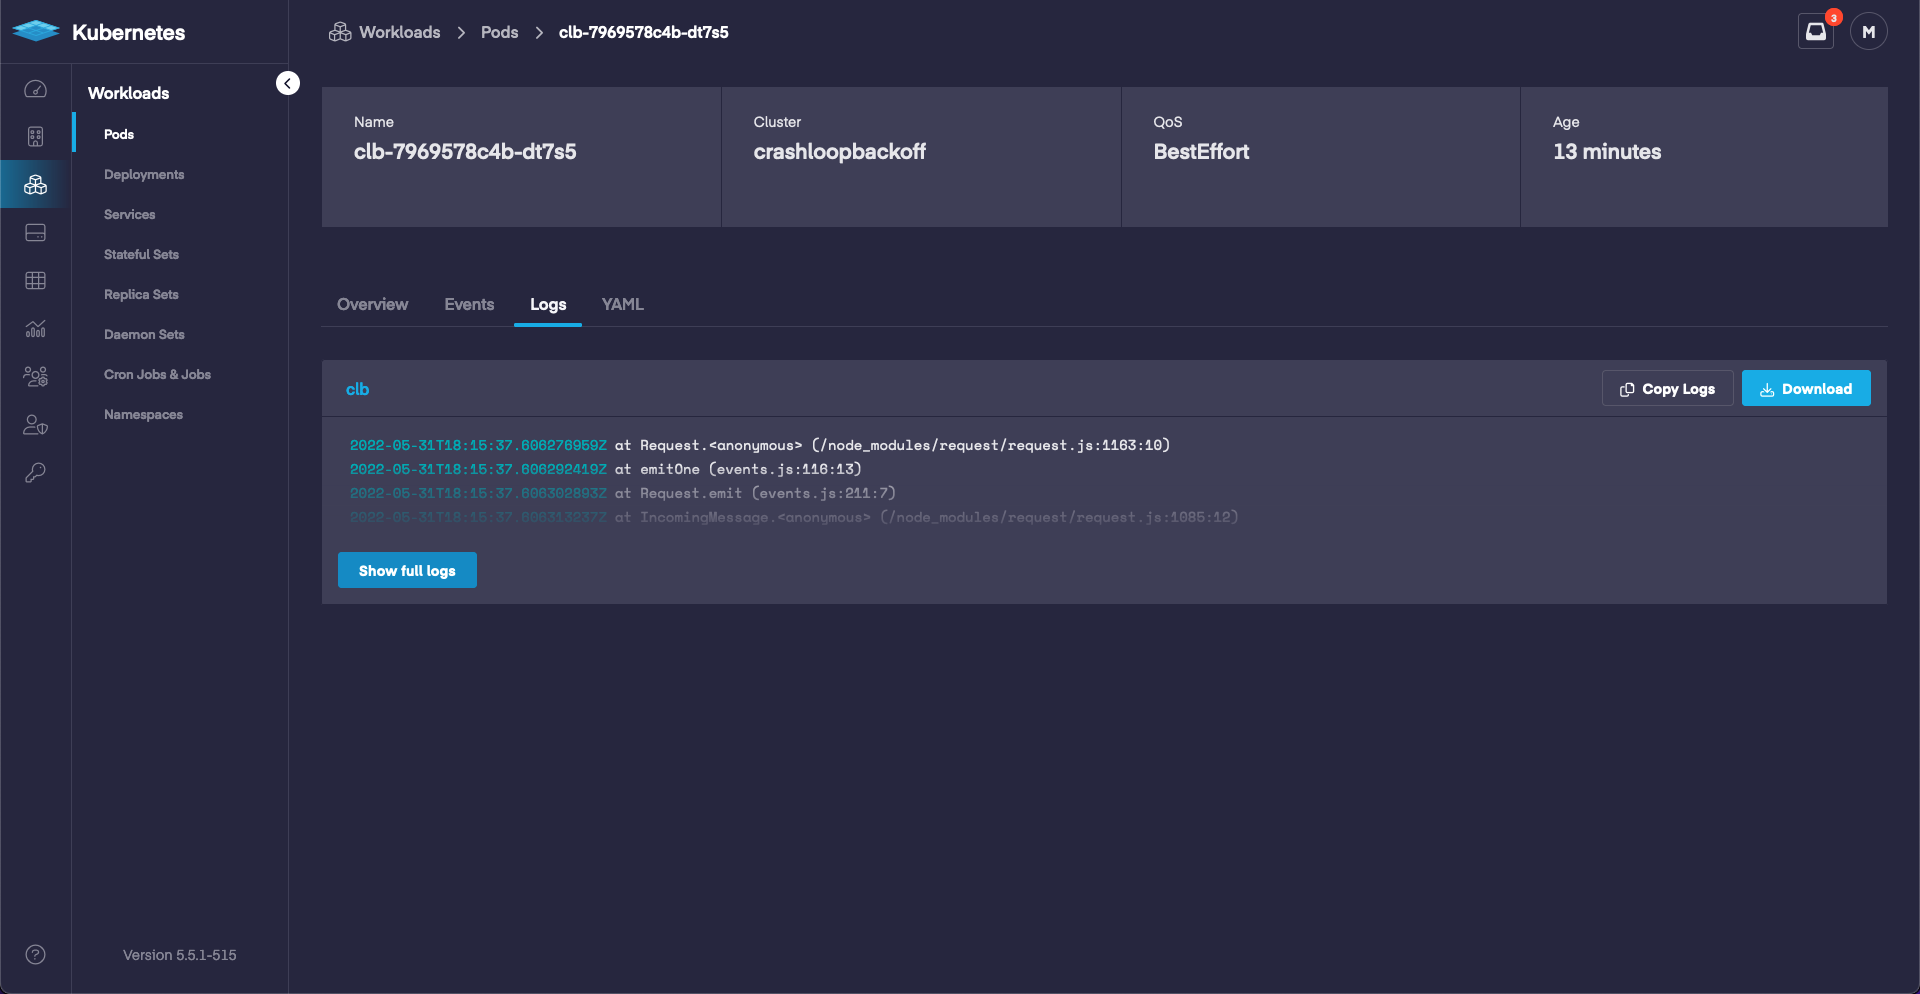The image size is (1920, 994).
Task: Click the Kubernetes logo icon
Action: click(36, 32)
